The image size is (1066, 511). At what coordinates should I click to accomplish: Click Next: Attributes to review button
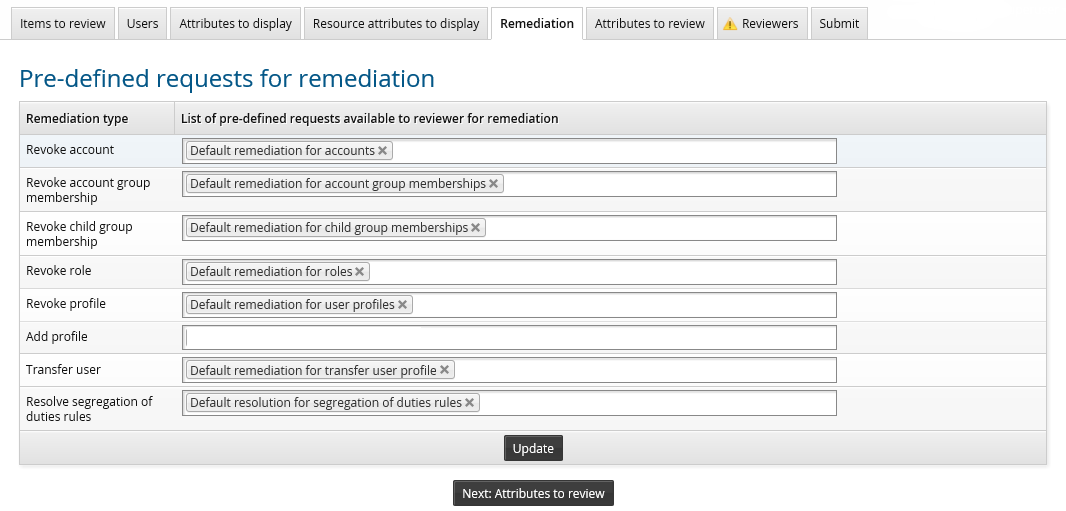533,494
